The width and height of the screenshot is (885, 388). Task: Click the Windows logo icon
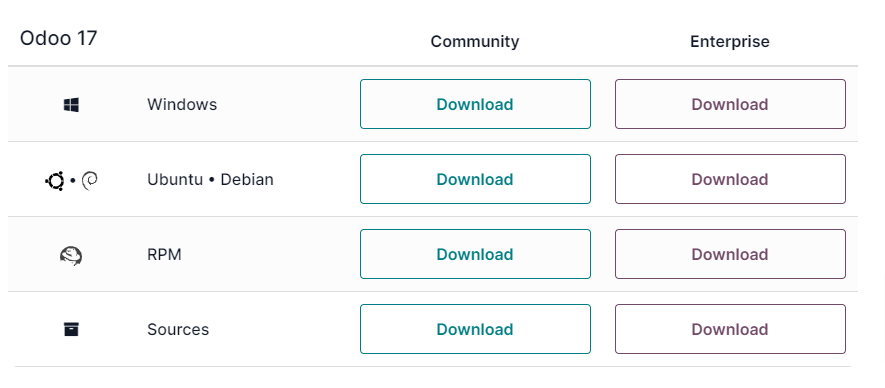71,104
